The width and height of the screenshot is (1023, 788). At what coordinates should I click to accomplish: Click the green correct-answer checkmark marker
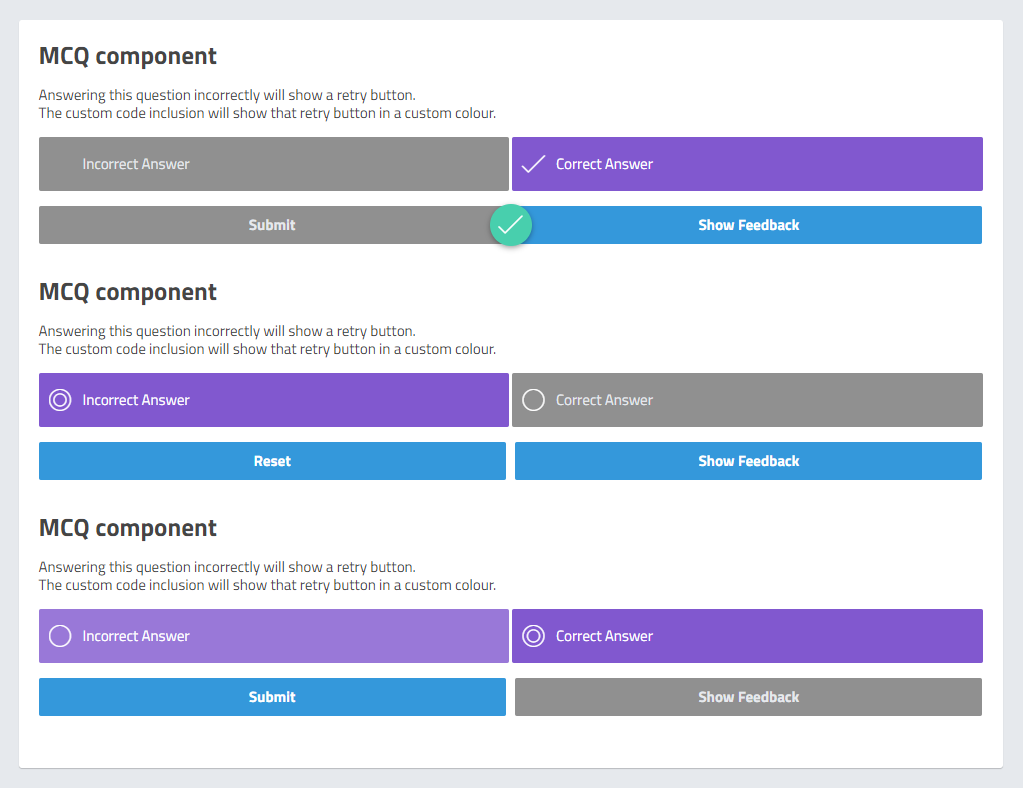[x=511, y=225]
